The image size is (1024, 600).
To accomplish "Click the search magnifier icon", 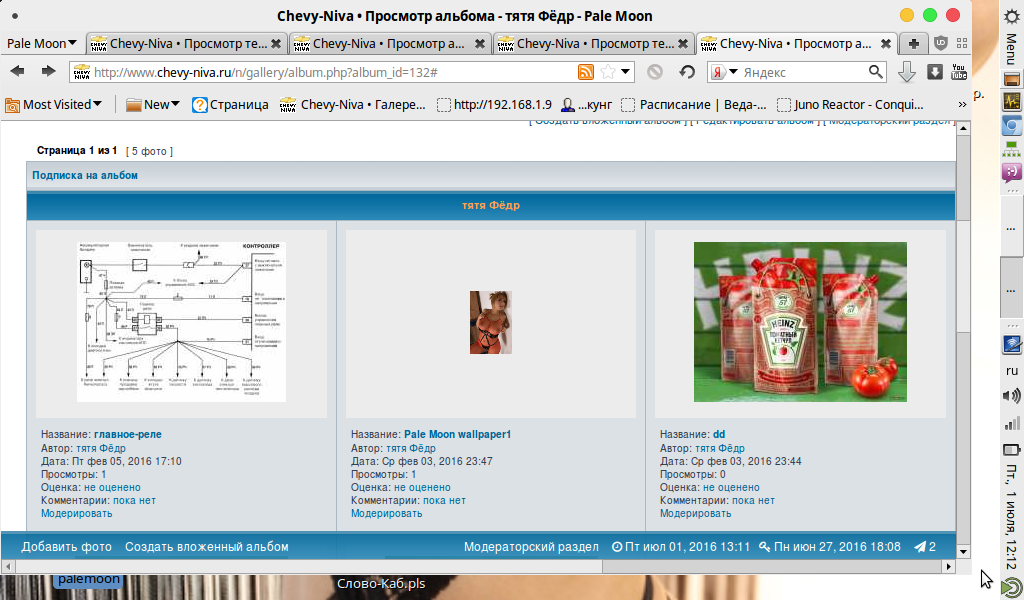I will 876,72.
